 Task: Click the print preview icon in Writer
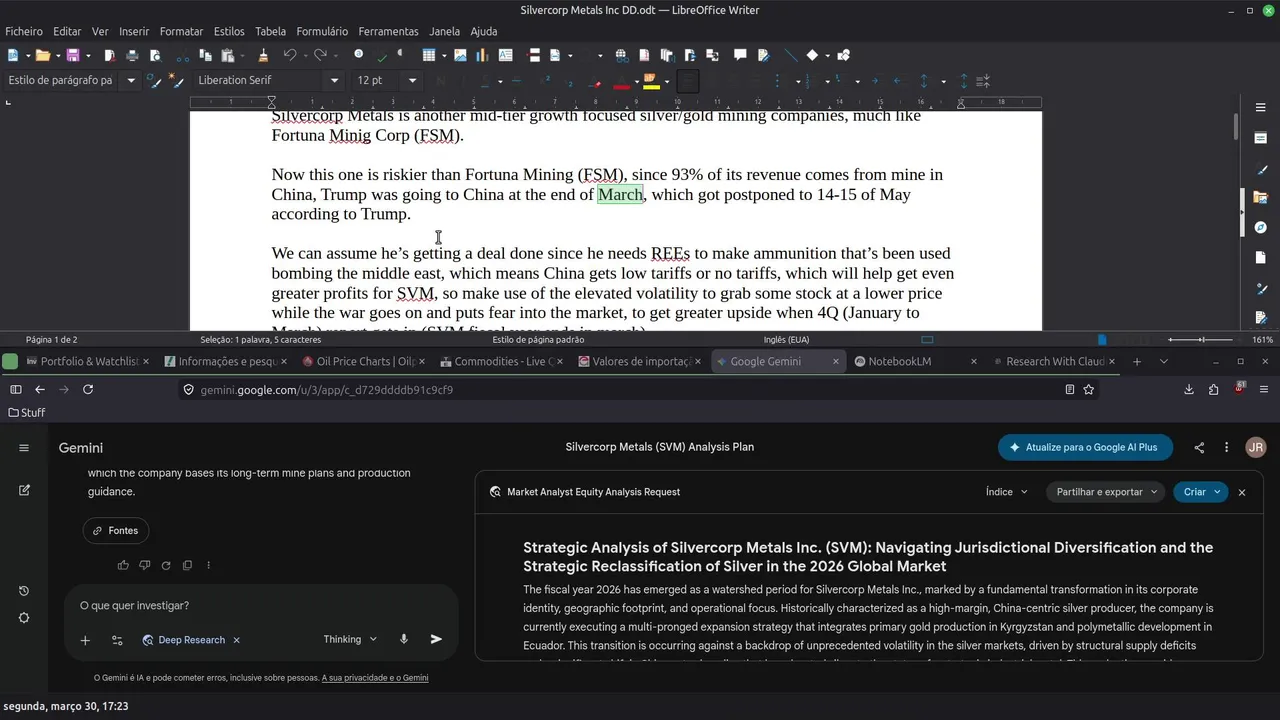pyautogui.click(x=155, y=55)
